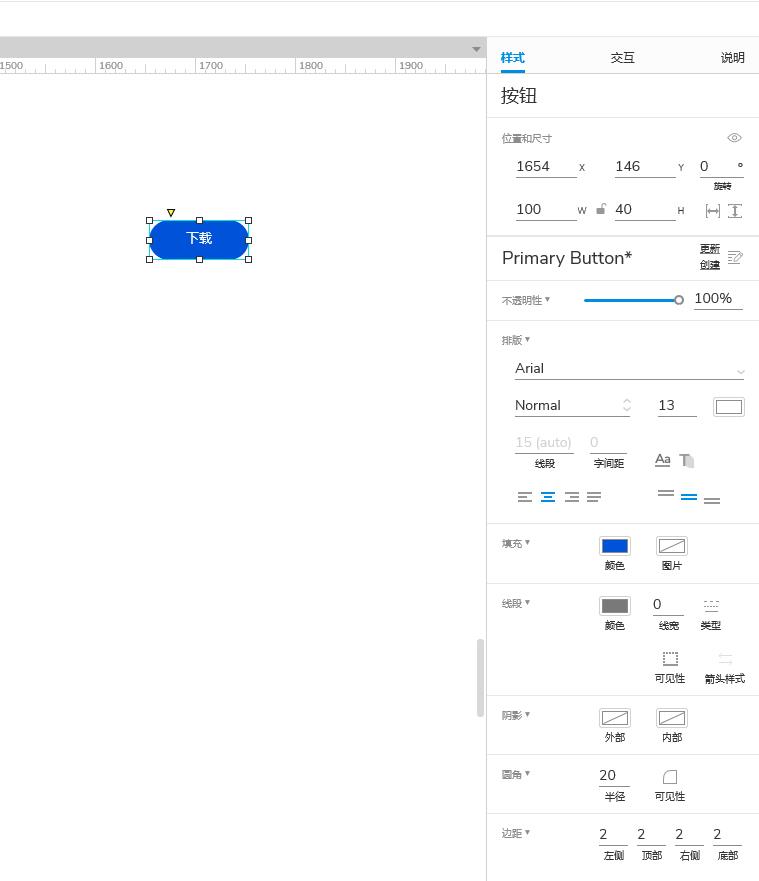Click the line spacing field 15 (auto)
Image resolution: width=759 pixels, height=881 pixels.
click(x=544, y=443)
